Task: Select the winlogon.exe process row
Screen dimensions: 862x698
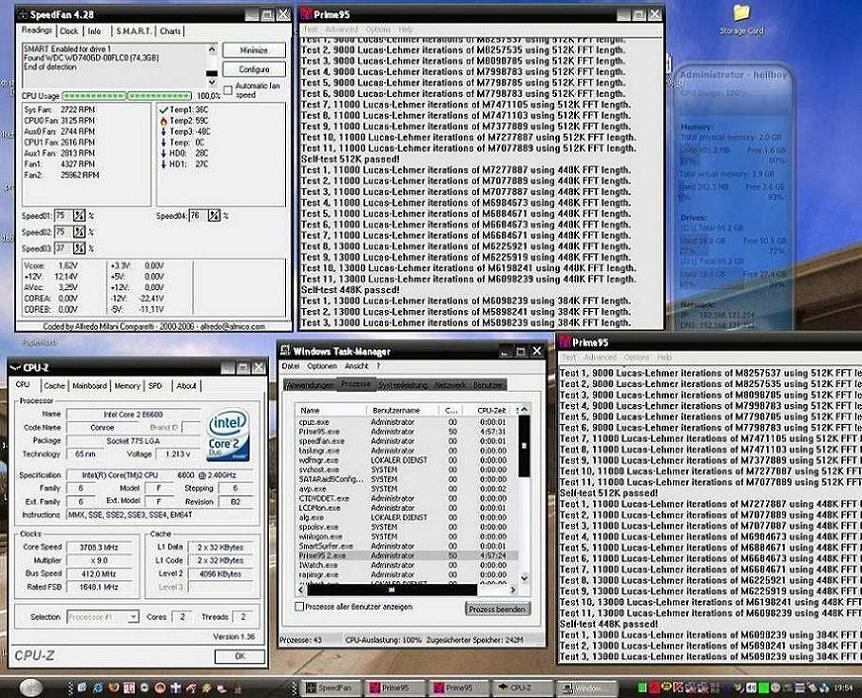Action: point(407,536)
